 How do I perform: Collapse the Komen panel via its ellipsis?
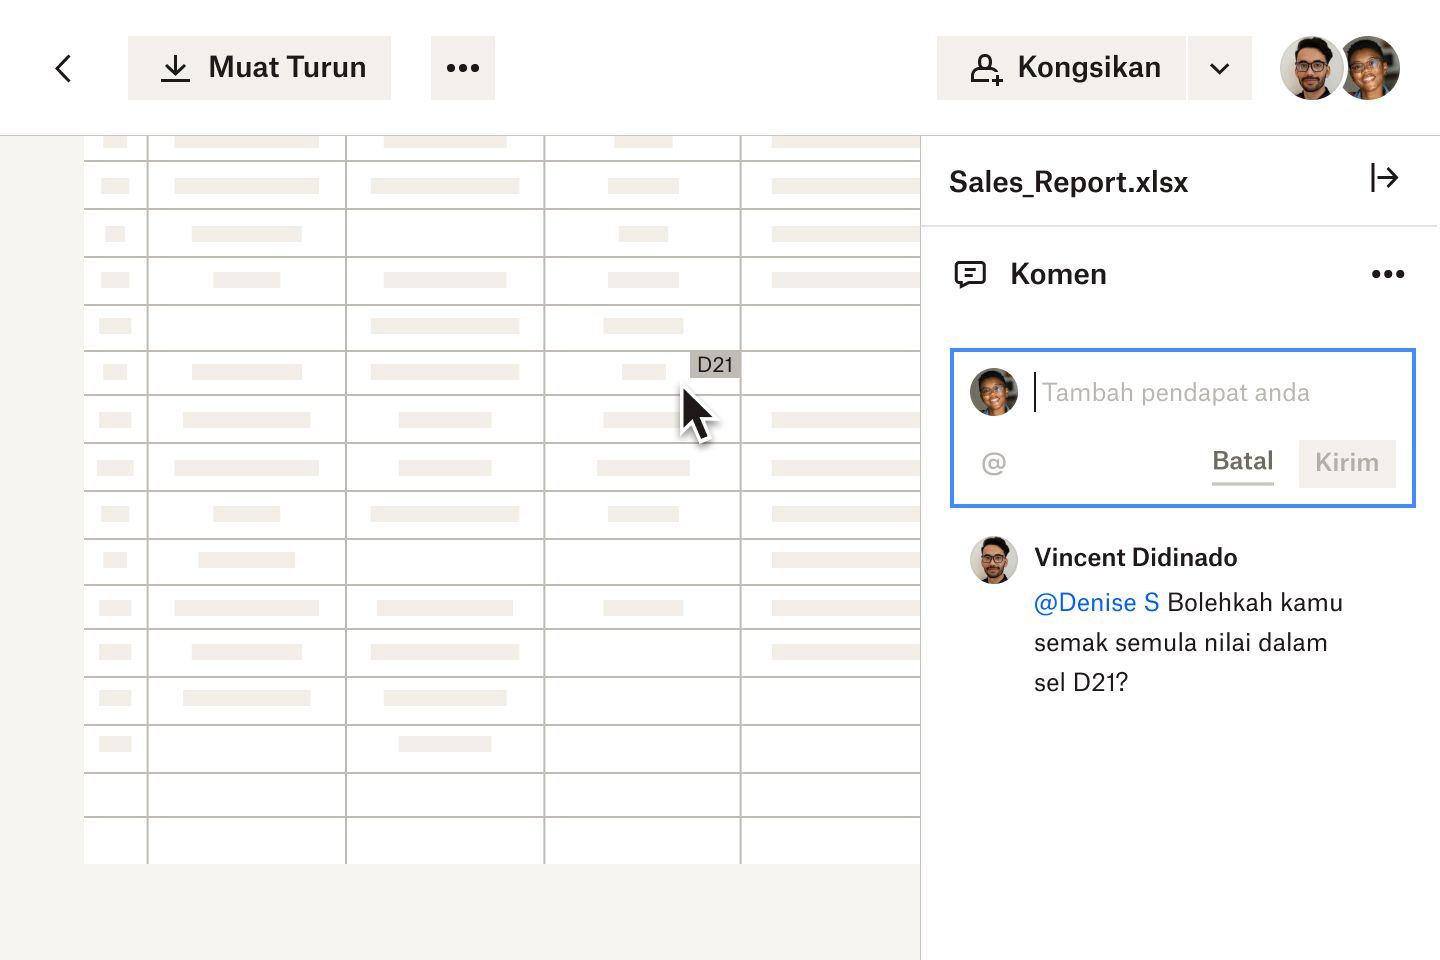pos(1388,274)
